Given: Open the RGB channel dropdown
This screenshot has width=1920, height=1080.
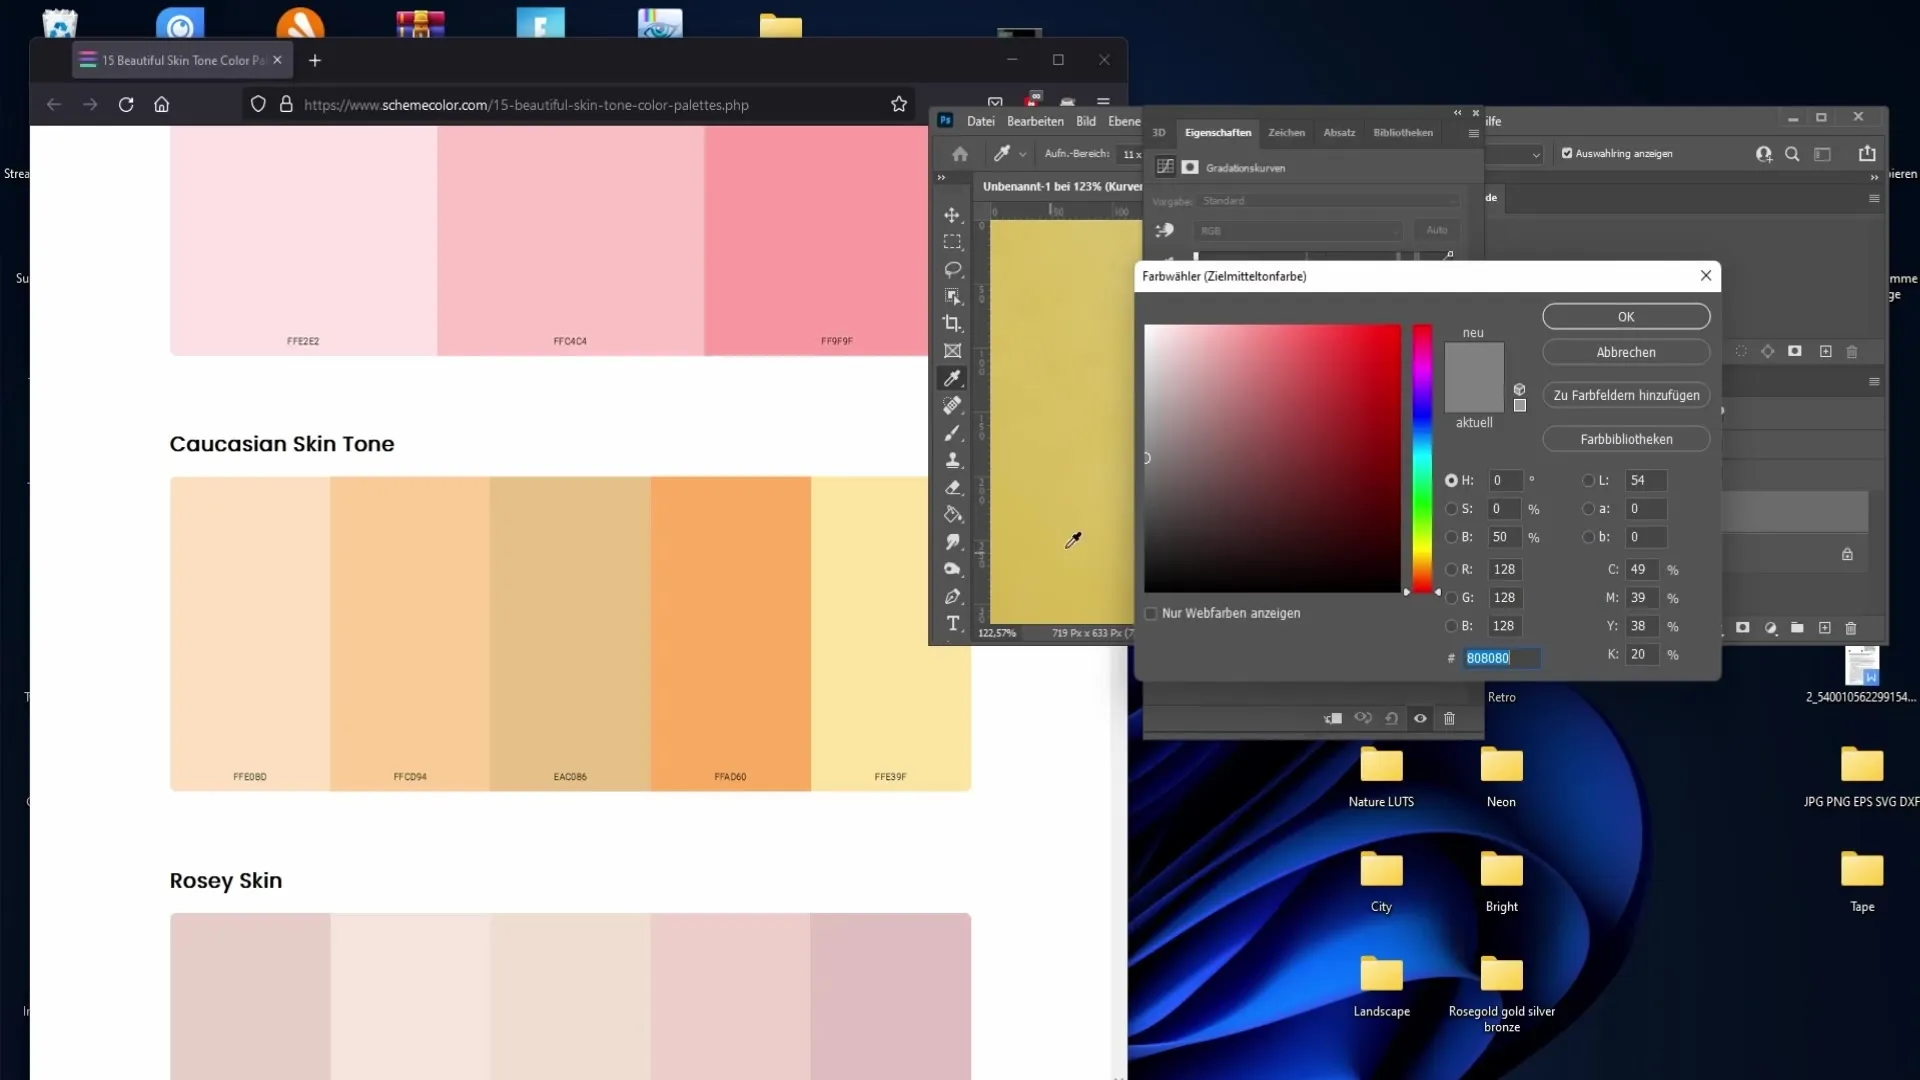Looking at the screenshot, I should pyautogui.click(x=1298, y=231).
